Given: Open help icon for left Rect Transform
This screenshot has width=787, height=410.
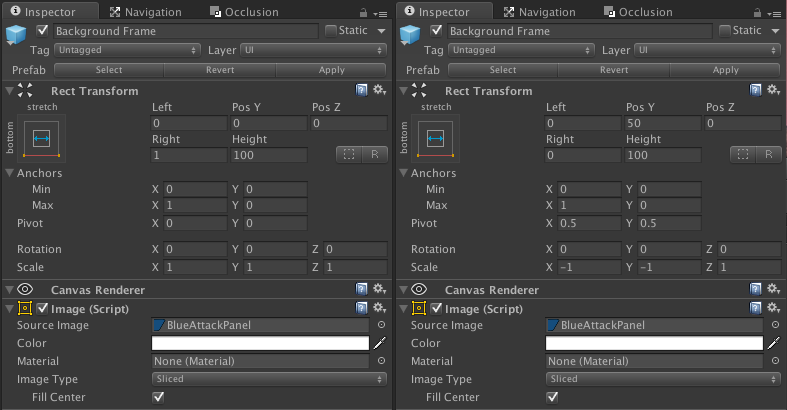Looking at the screenshot, I should [361, 90].
